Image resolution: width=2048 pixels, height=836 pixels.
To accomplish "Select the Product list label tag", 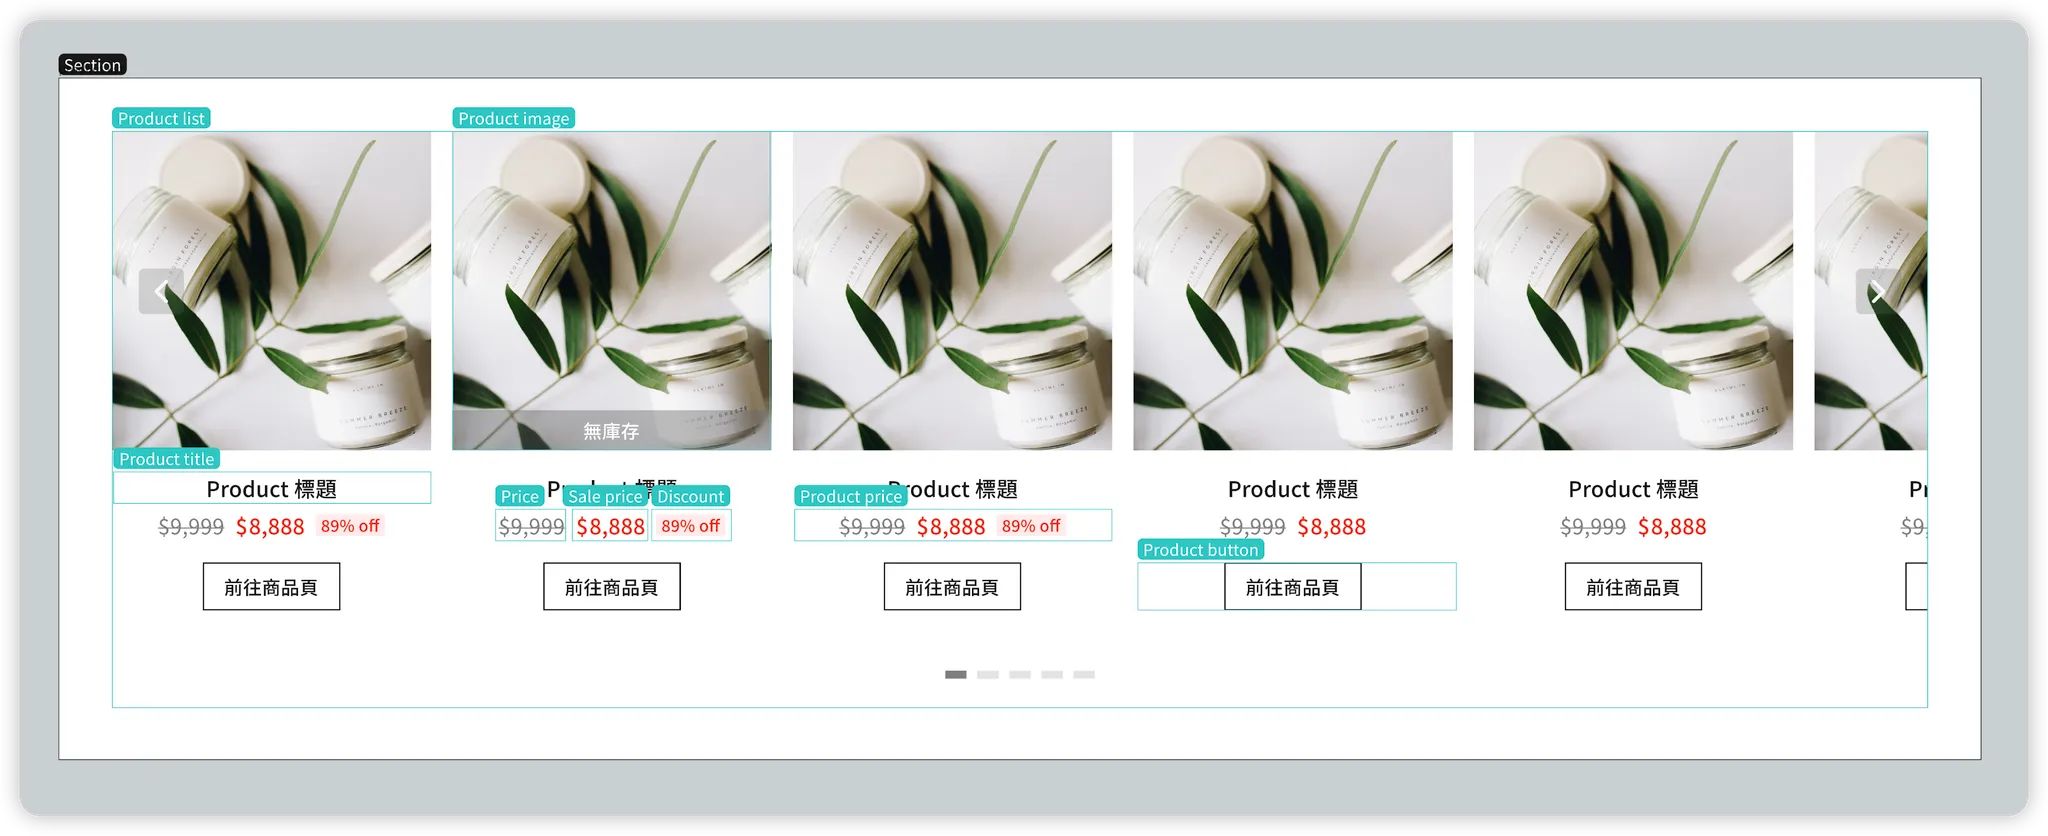I will click(x=161, y=118).
